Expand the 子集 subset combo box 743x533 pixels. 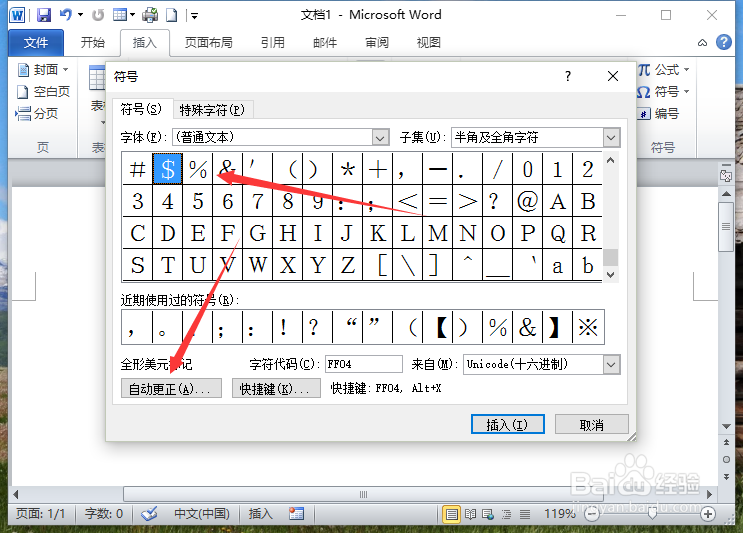[x=611, y=138]
